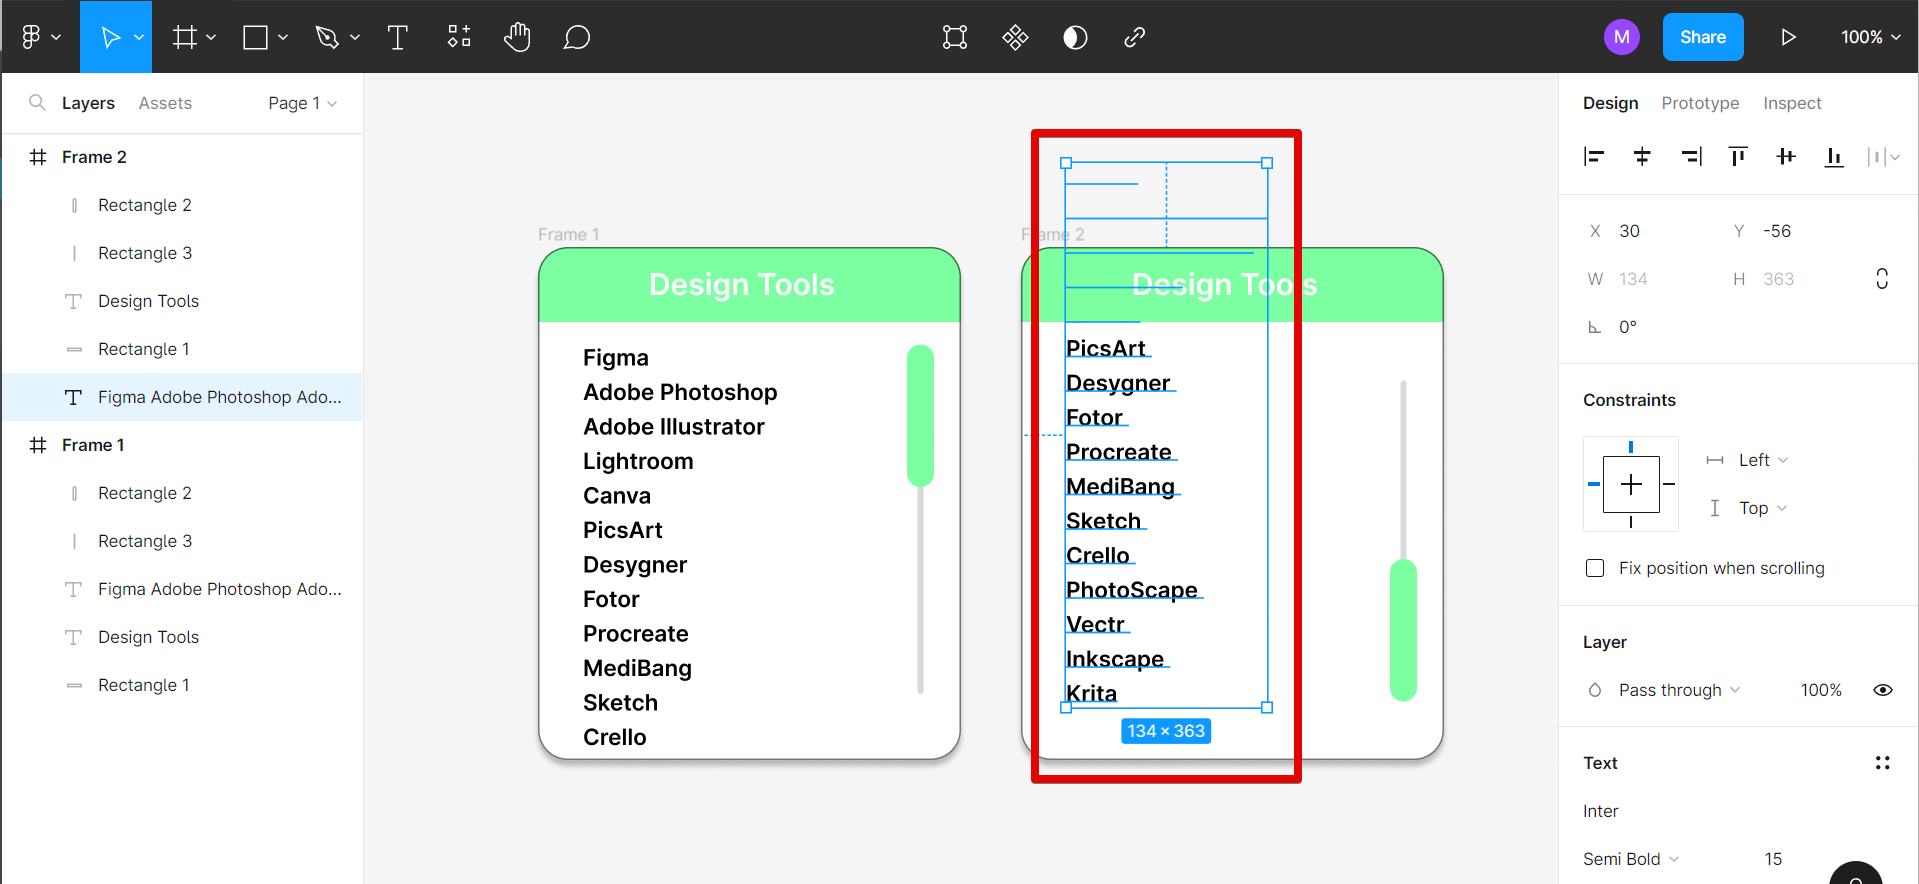Enable Fix position when scrolling checkbox
This screenshot has width=1919, height=884.
click(1595, 568)
